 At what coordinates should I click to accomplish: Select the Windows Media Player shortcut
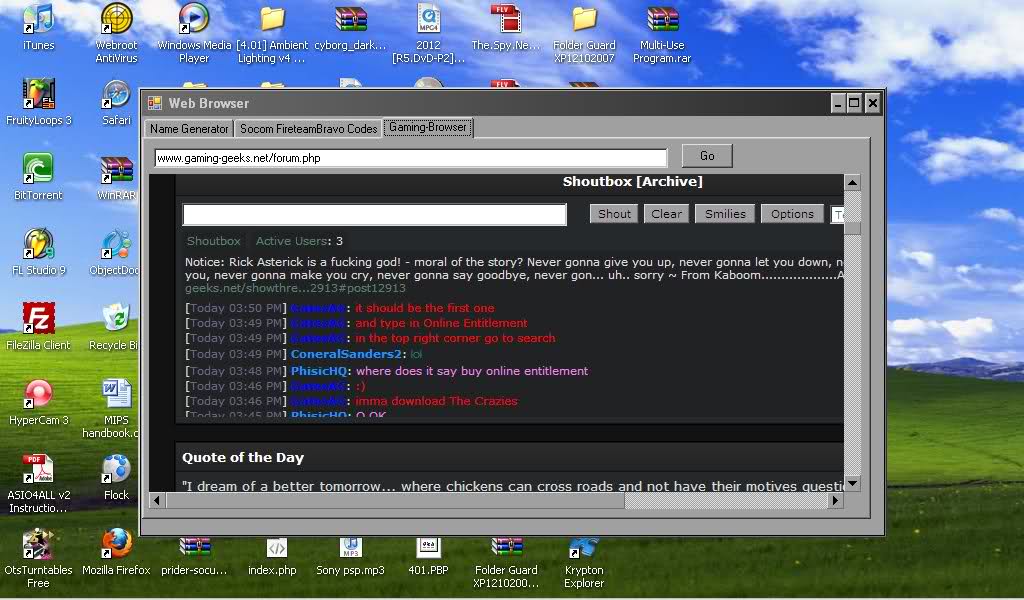(x=194, y=33)
